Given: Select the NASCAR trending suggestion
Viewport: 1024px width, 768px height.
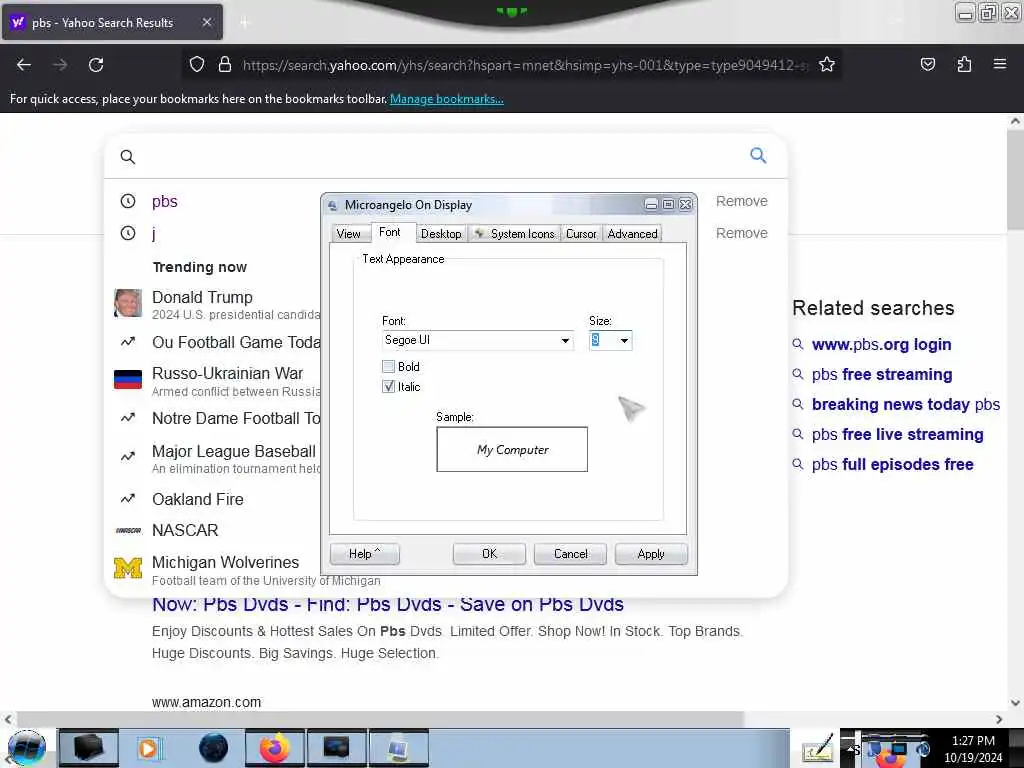Looking at the screenshot, I should click(x=185, y=530).
